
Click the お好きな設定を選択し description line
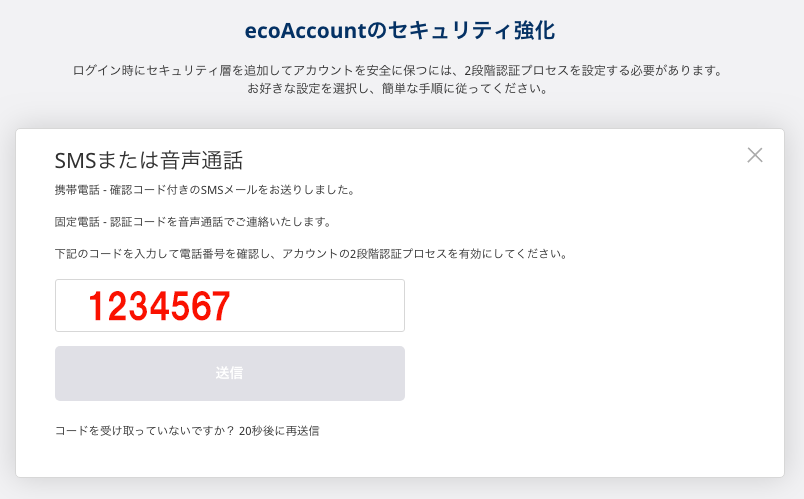(x=398, y=89)
